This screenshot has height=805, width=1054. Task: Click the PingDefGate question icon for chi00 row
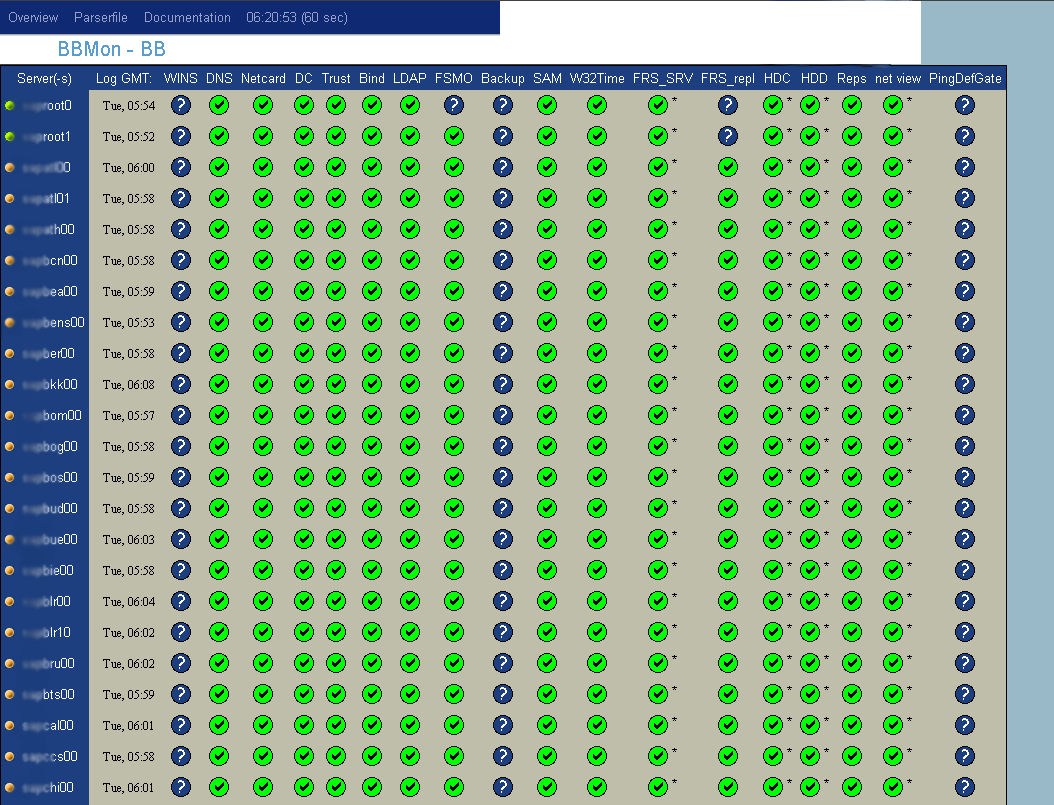coord(965,787)
